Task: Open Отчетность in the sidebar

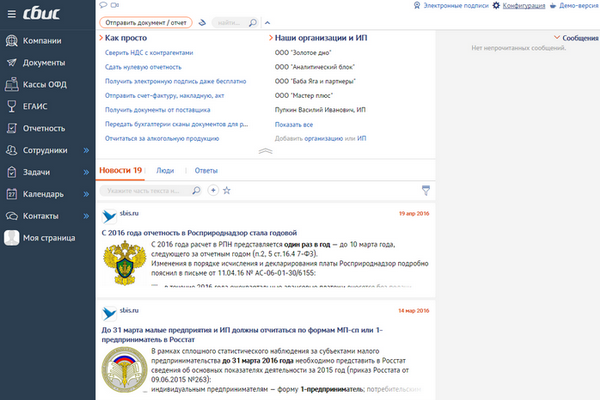Action: click(44, 128)
